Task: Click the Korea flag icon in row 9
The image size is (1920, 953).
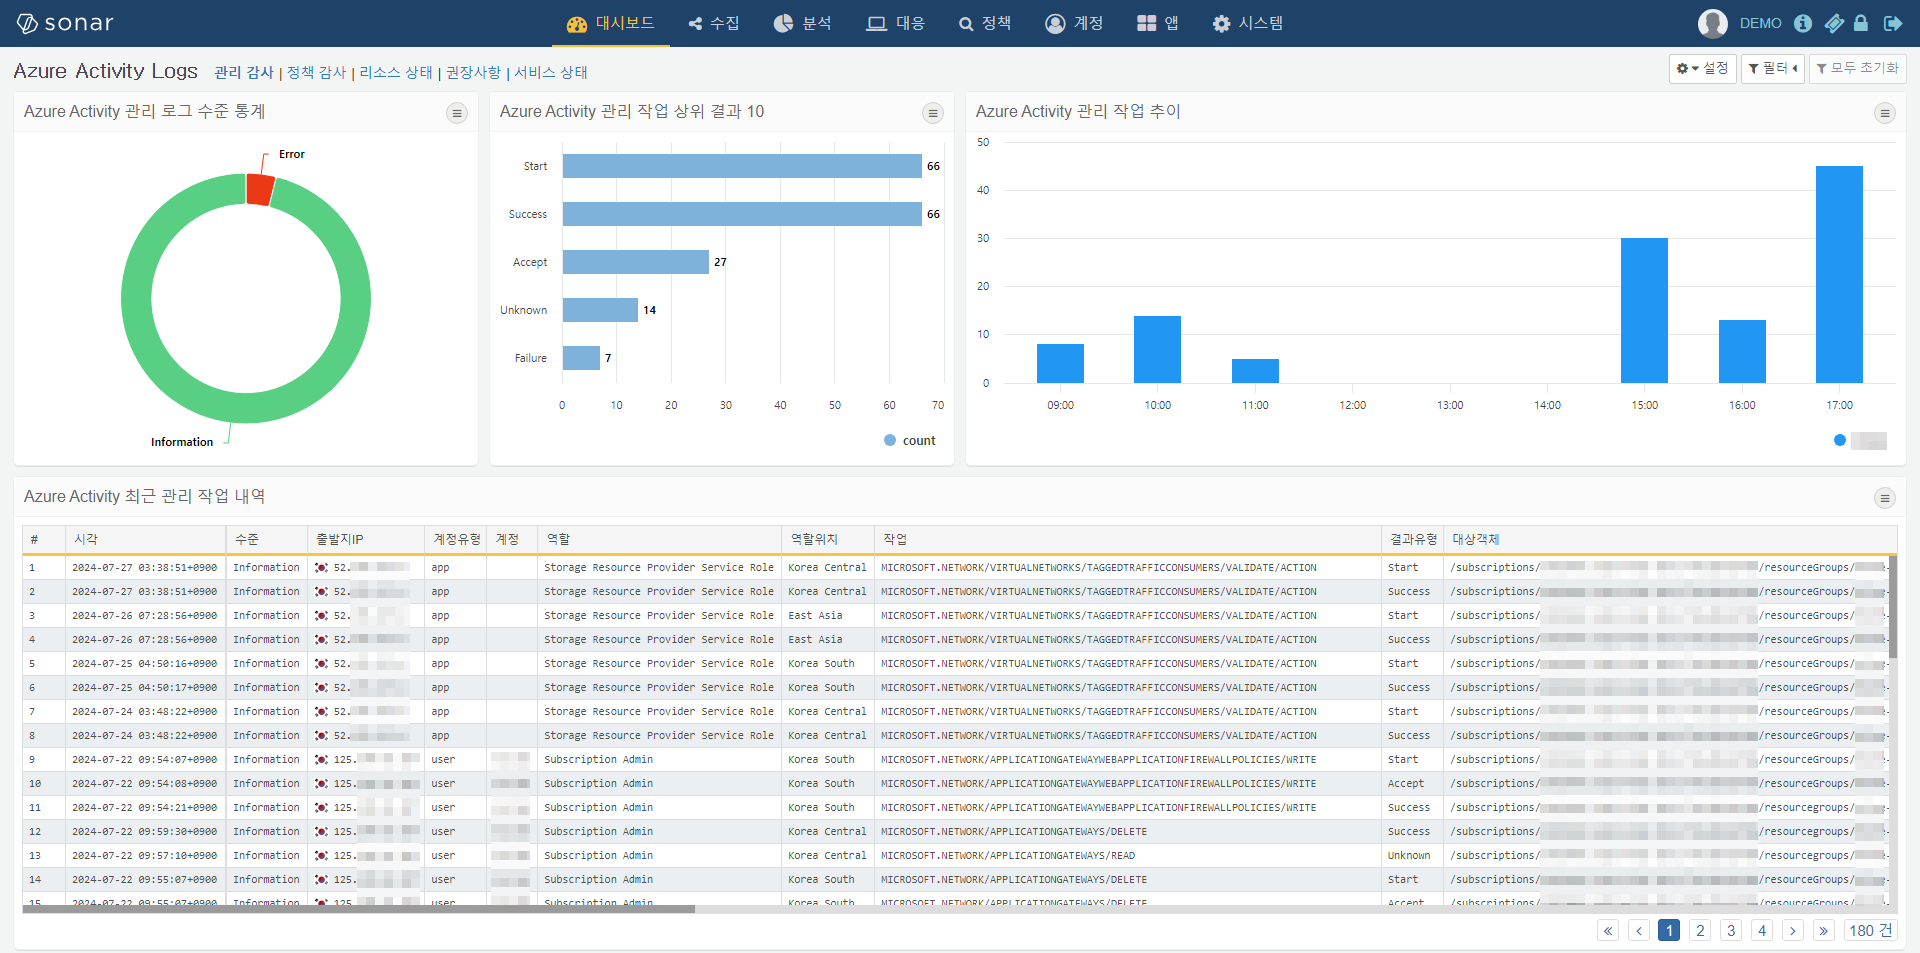Action: point(321,759)
